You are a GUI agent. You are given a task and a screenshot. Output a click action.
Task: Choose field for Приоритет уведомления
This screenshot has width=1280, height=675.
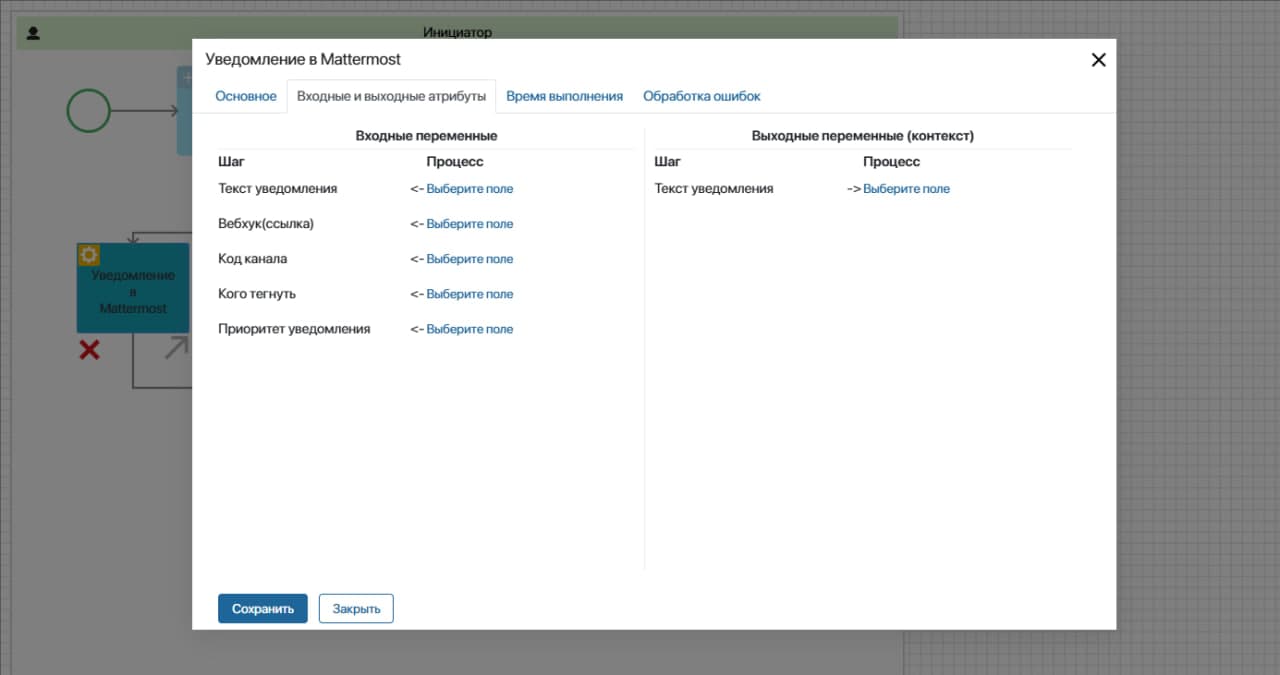tap(469, 329)
